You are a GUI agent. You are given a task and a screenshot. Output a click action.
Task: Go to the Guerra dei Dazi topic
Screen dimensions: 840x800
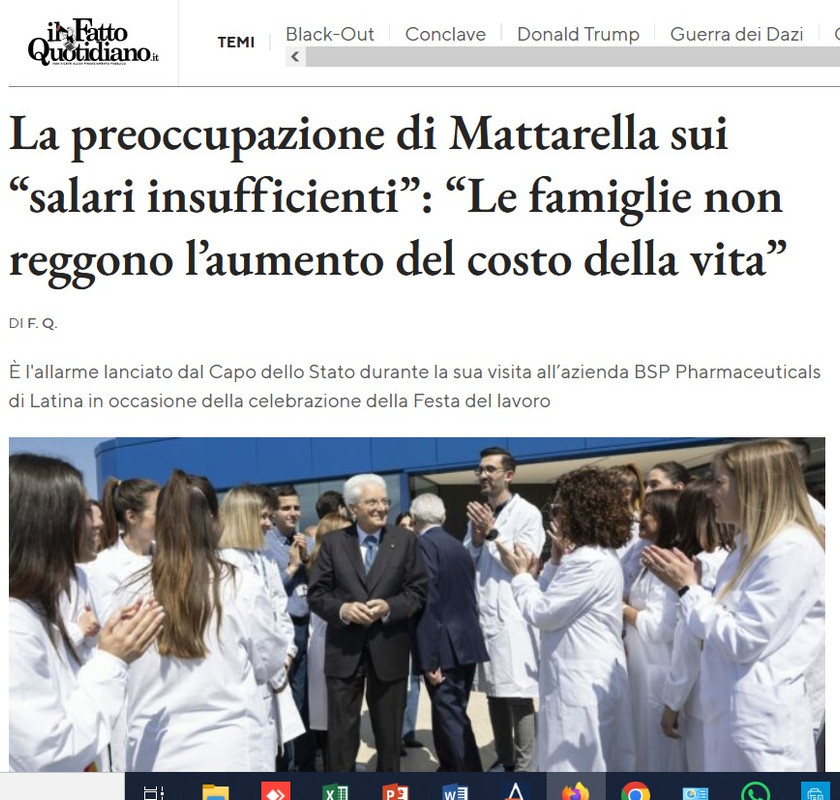pos(736,34)
